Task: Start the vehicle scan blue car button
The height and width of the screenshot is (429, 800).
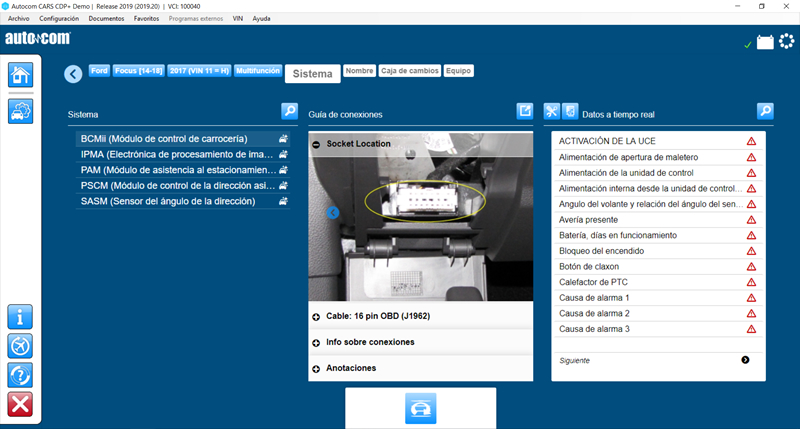Action: coord(420,408)
